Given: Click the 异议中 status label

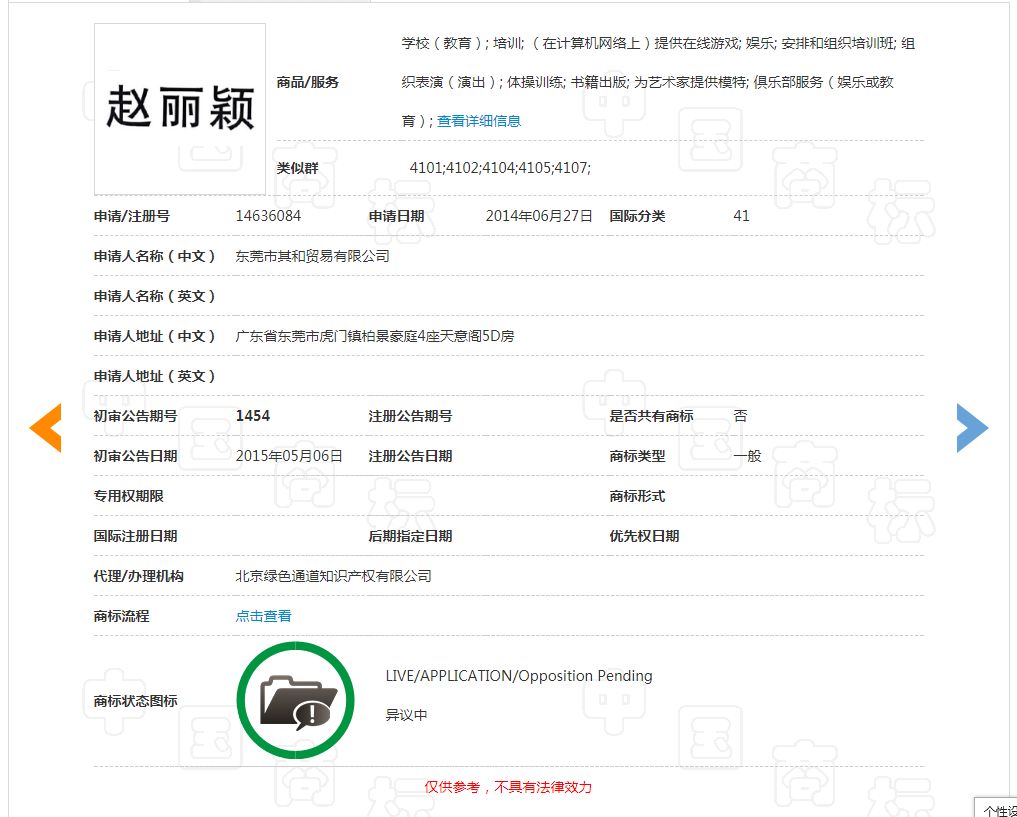Looking at the screenshot, I should tap(406, 714).
